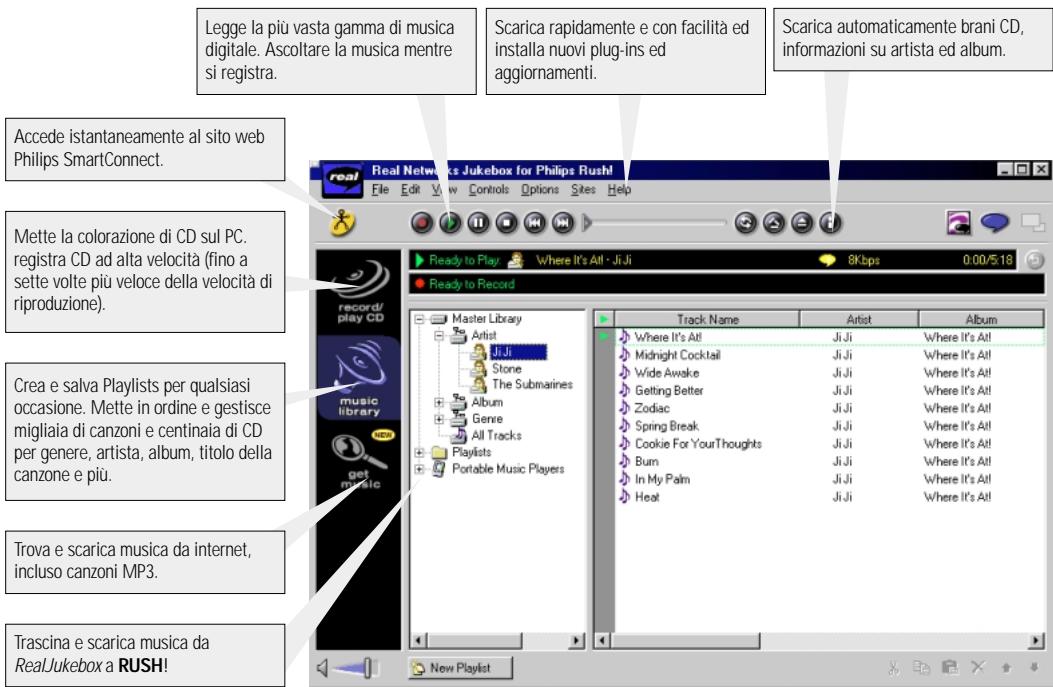Select All Tracks in the library tree
The image size is (1053, 687).
pos(496,435)
